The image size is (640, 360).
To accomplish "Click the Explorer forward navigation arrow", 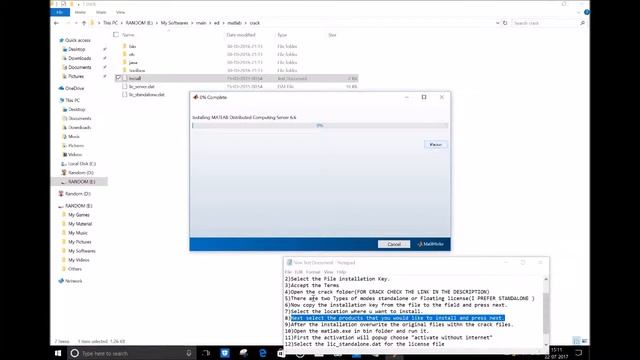I will (x=68, y=23).
